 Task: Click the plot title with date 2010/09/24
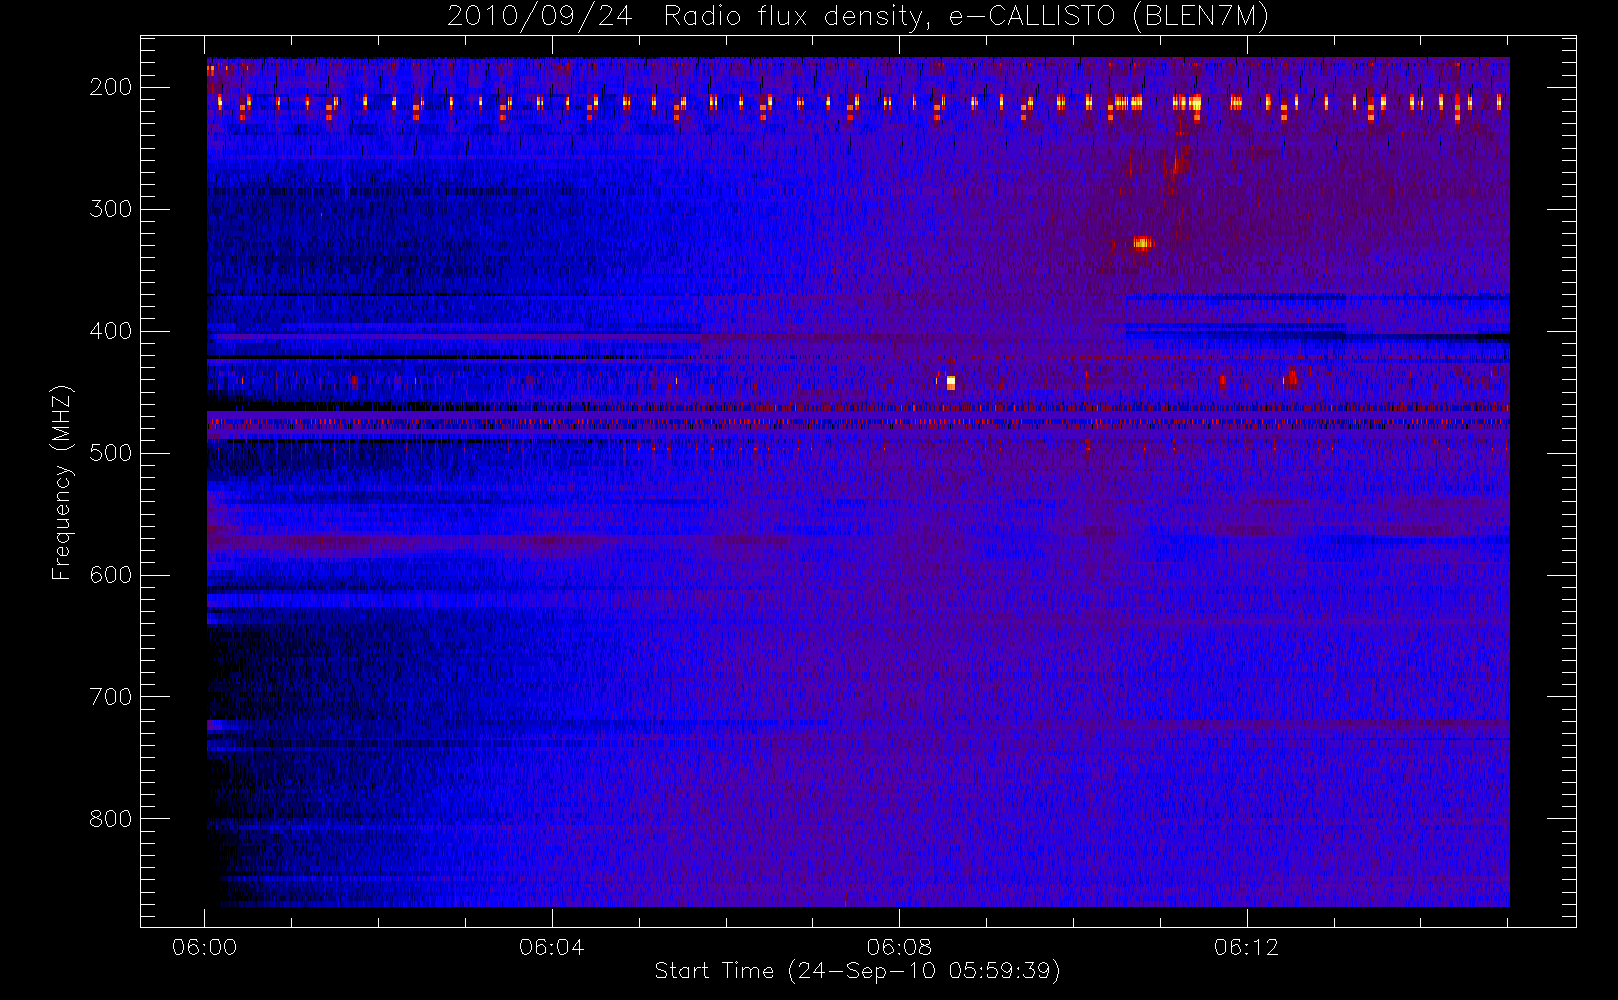(858, 16)
